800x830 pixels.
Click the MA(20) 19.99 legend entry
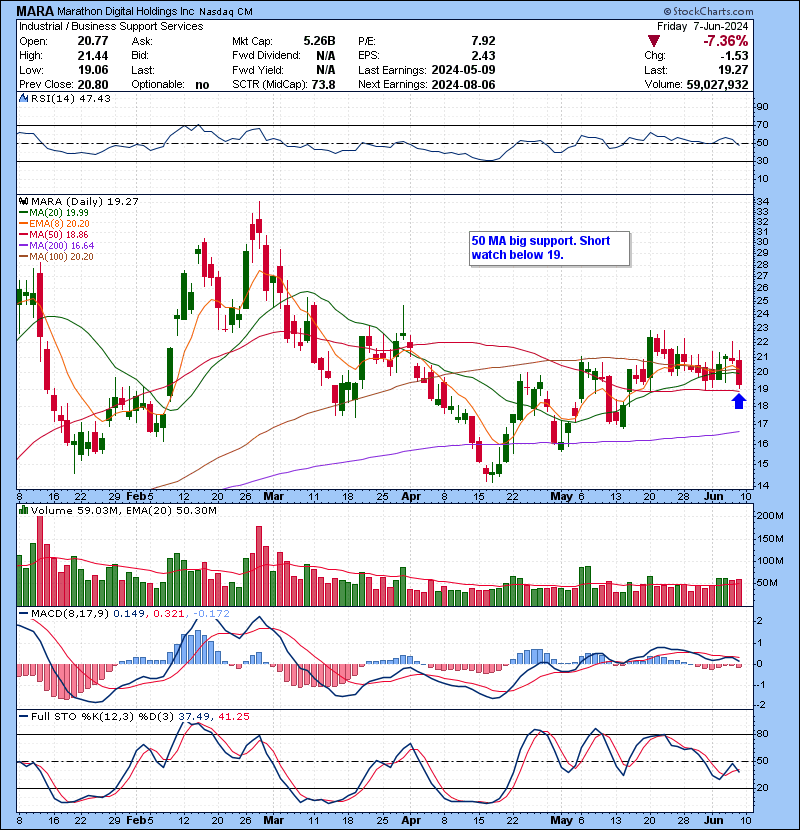(54, 212)
